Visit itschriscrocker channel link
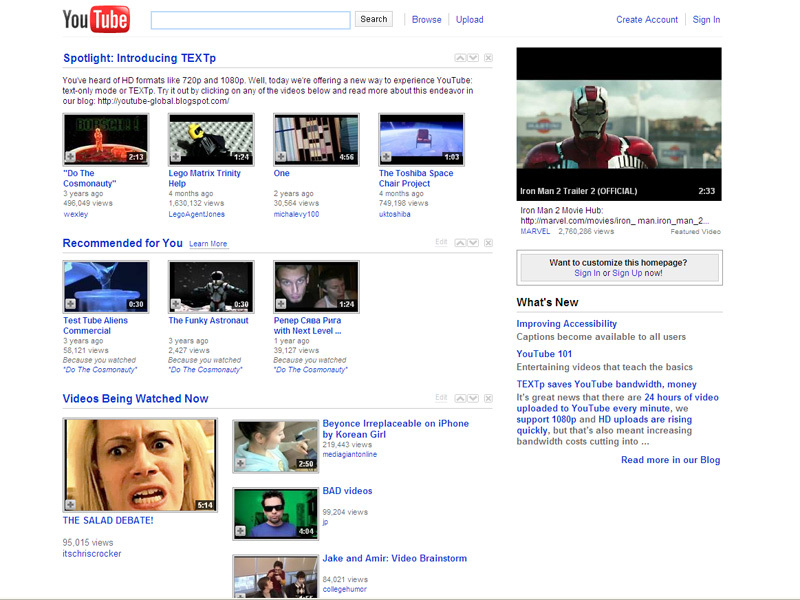800x600 pixels. [x=92, y=554]
